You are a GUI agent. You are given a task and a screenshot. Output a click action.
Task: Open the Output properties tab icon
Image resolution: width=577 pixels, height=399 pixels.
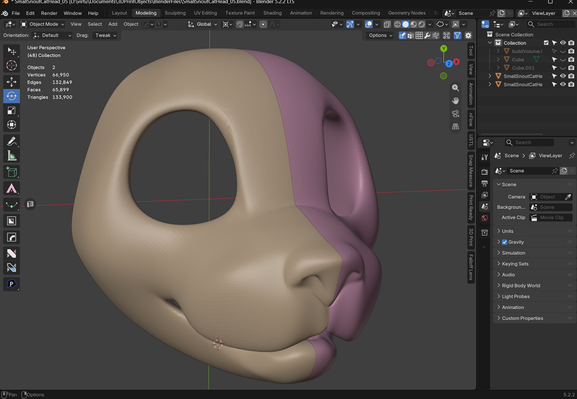pyautogui.click(x=484, y=183)
